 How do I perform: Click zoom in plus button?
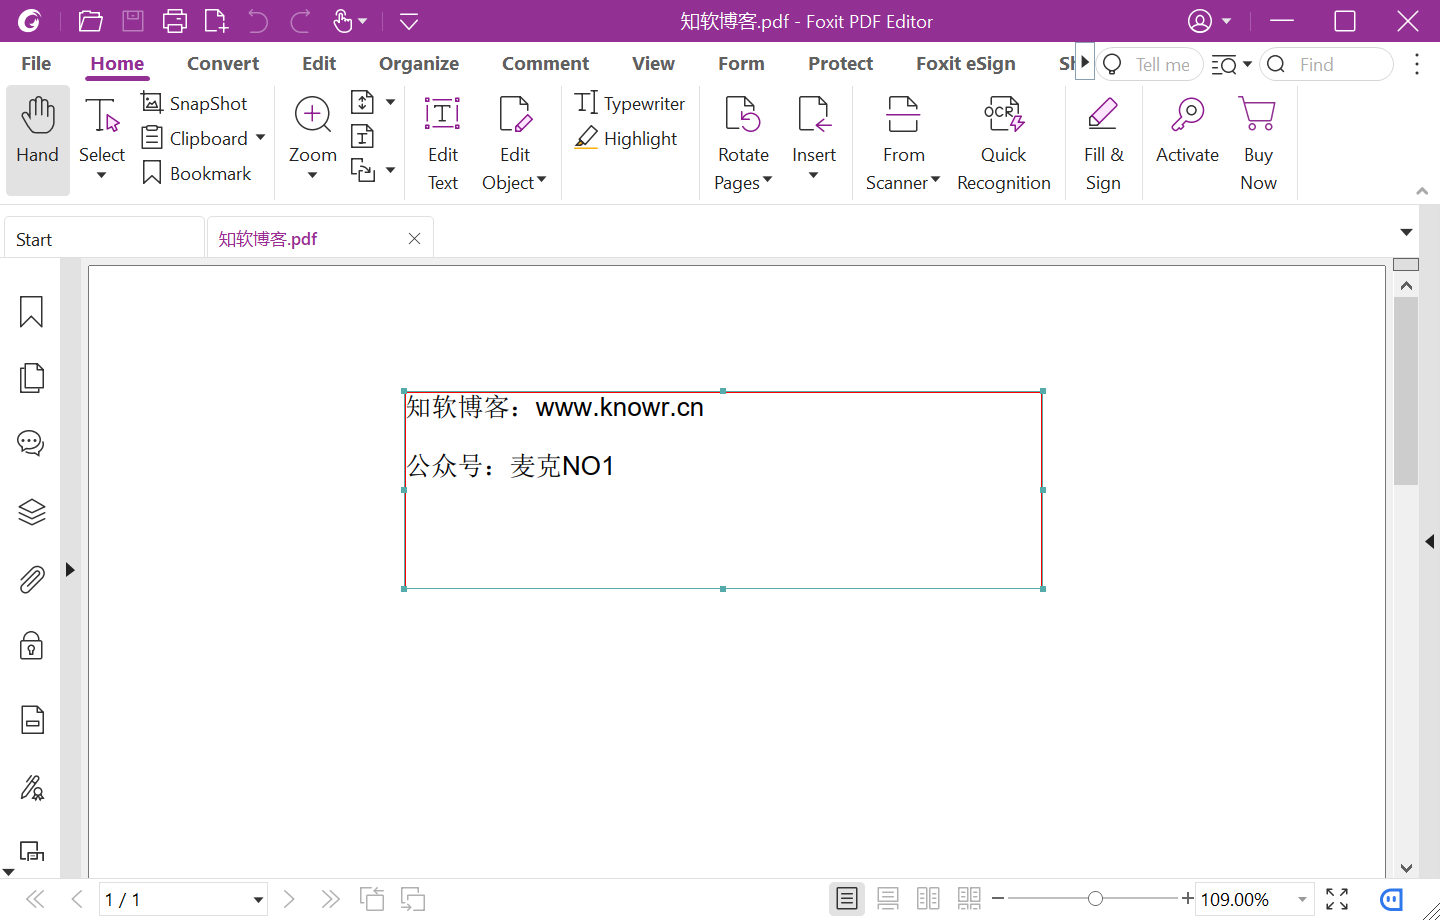[1187, 898]
